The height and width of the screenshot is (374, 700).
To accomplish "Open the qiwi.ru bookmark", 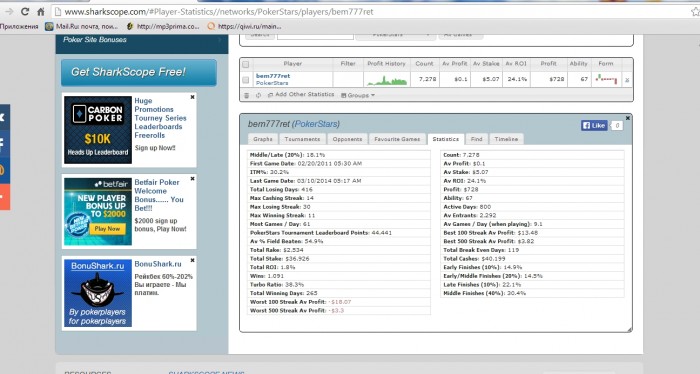I will click(245, 26).
